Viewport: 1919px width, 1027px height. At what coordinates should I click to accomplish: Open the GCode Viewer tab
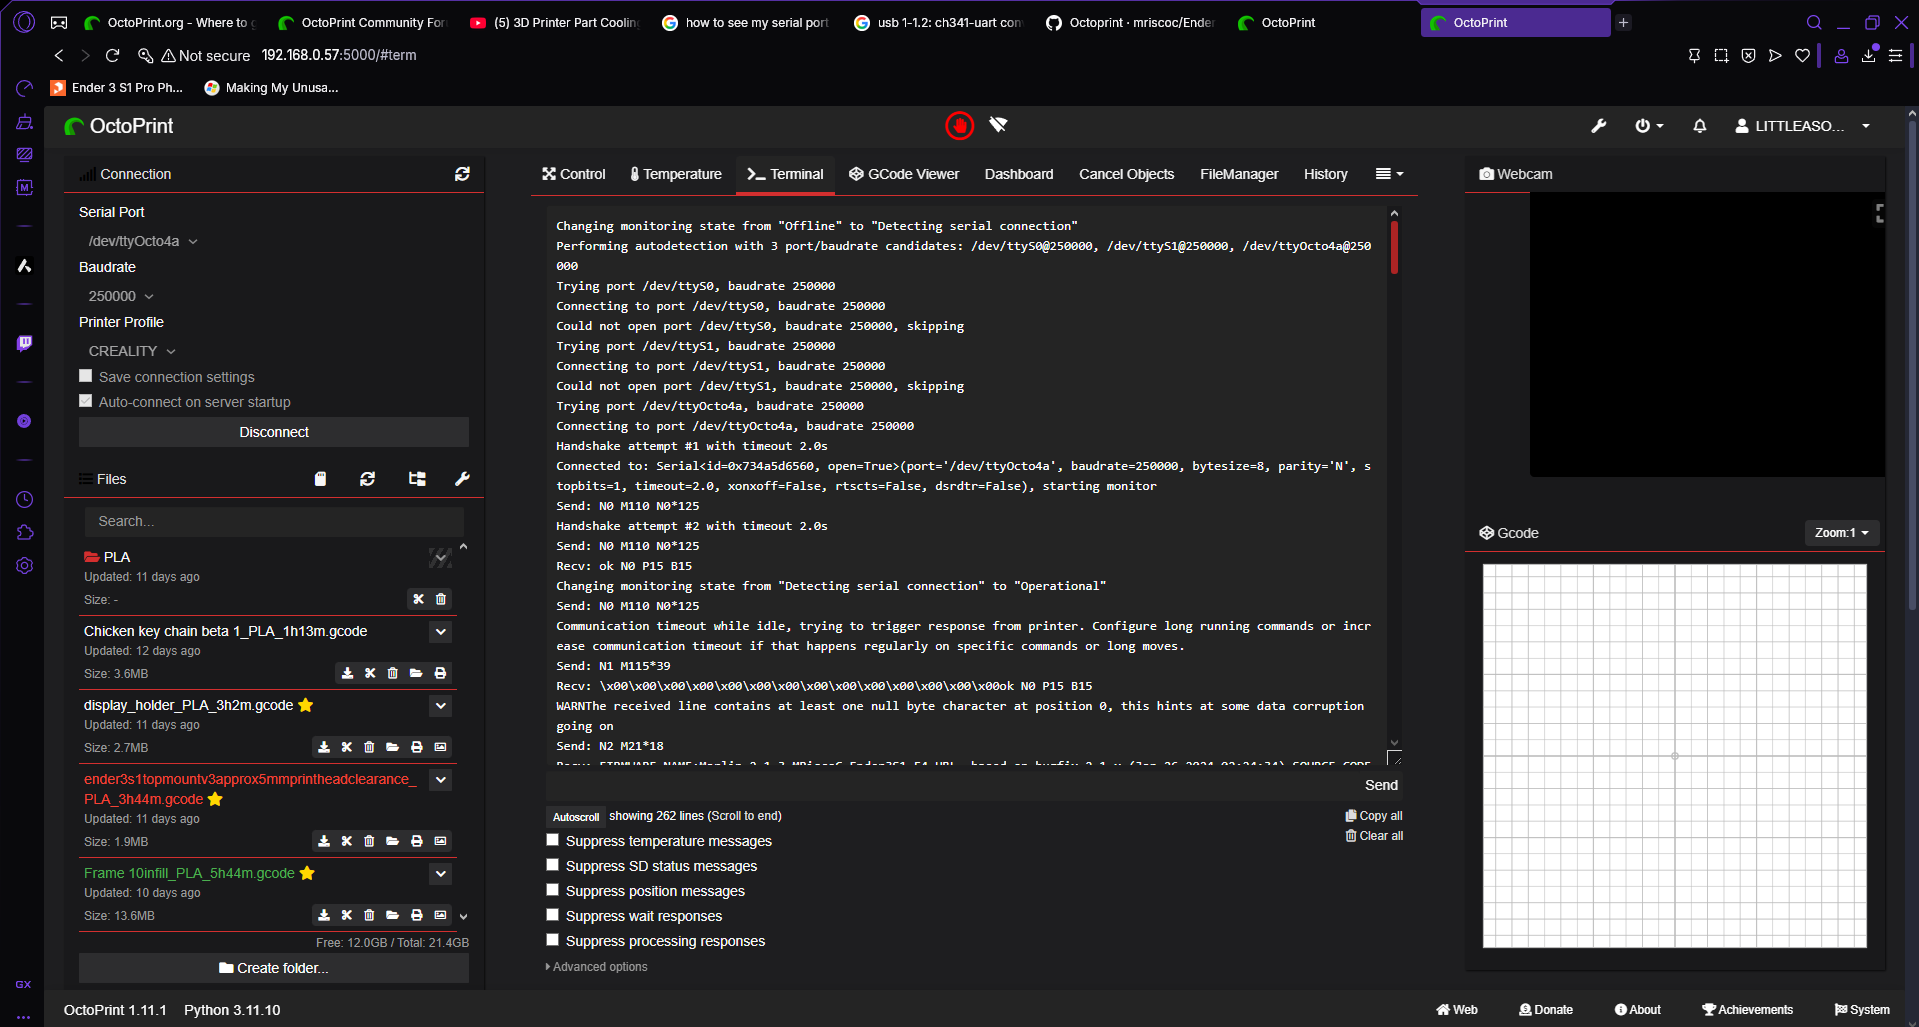(904, 174)
